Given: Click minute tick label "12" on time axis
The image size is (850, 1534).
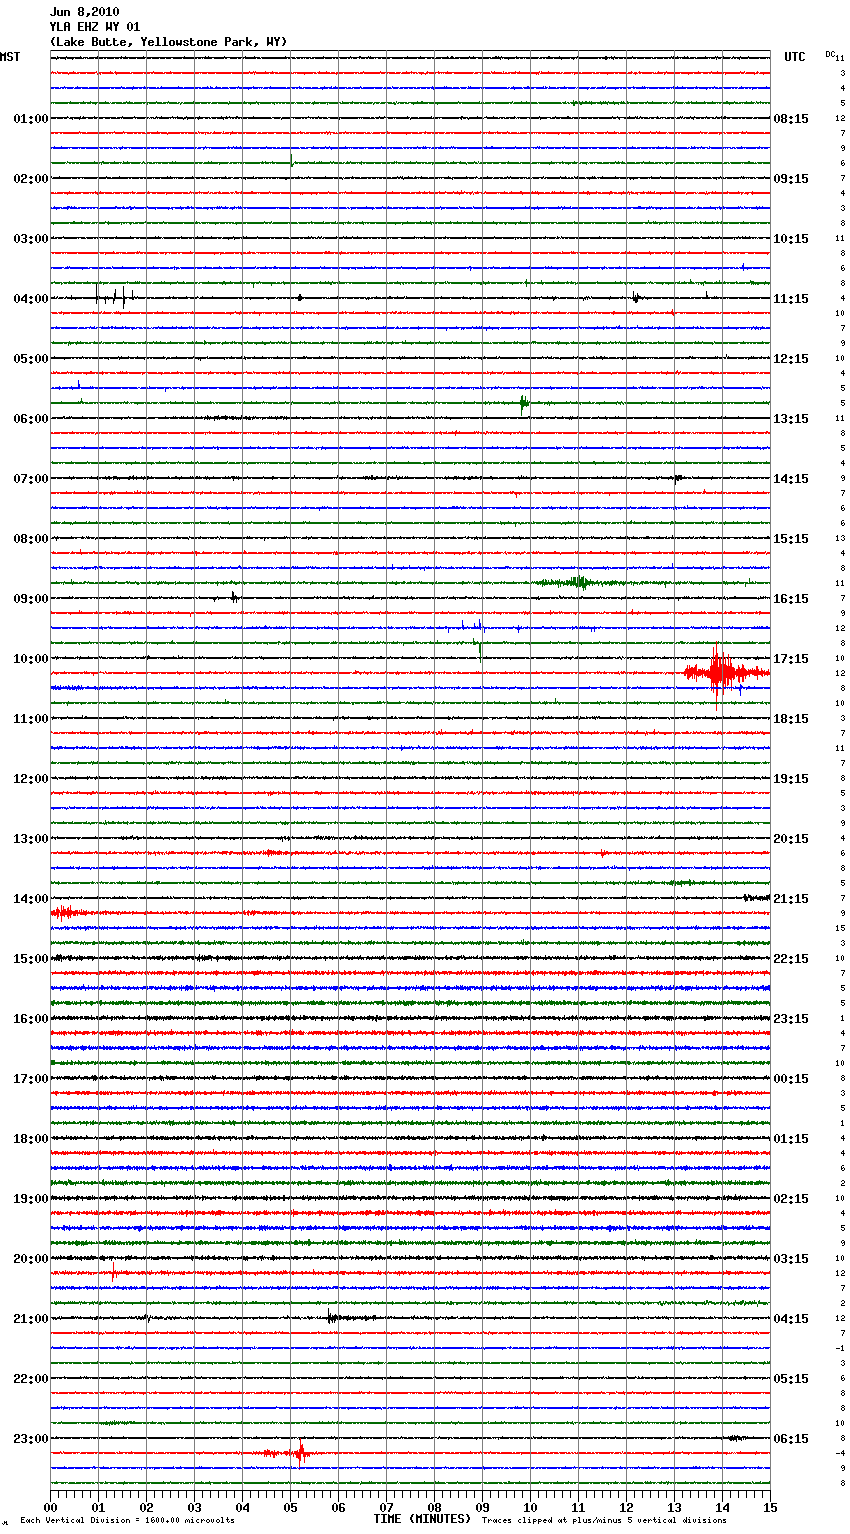Looking at the screenshot, I should pyautogui.click(x=627, y=1507).
